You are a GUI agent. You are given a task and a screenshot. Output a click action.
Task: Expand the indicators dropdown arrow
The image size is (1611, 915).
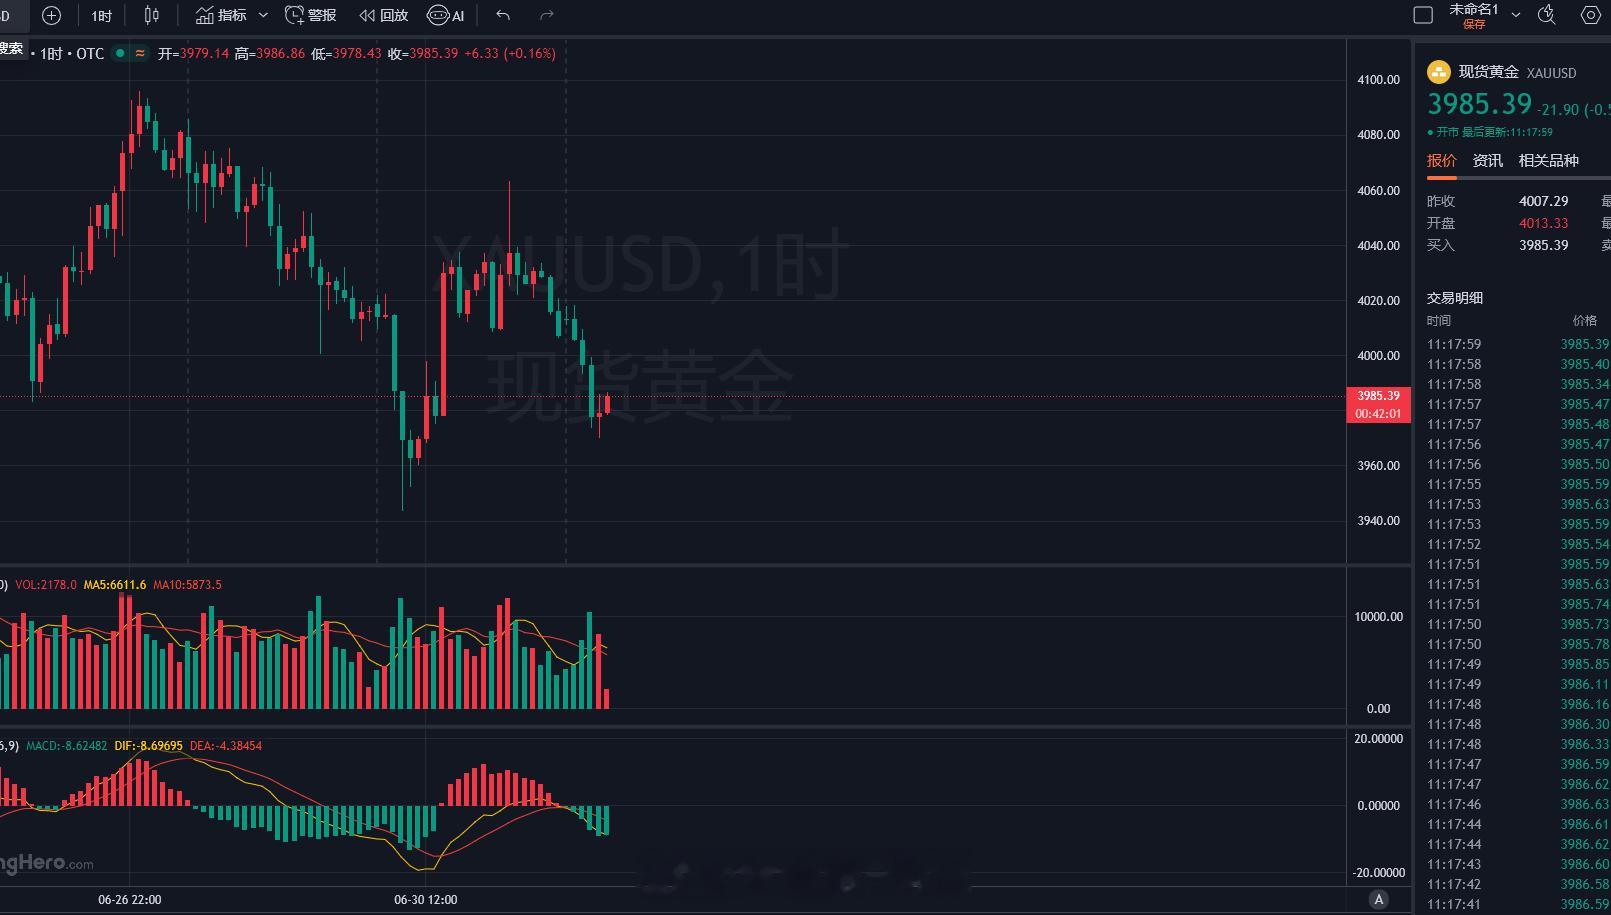pos(263,15)
